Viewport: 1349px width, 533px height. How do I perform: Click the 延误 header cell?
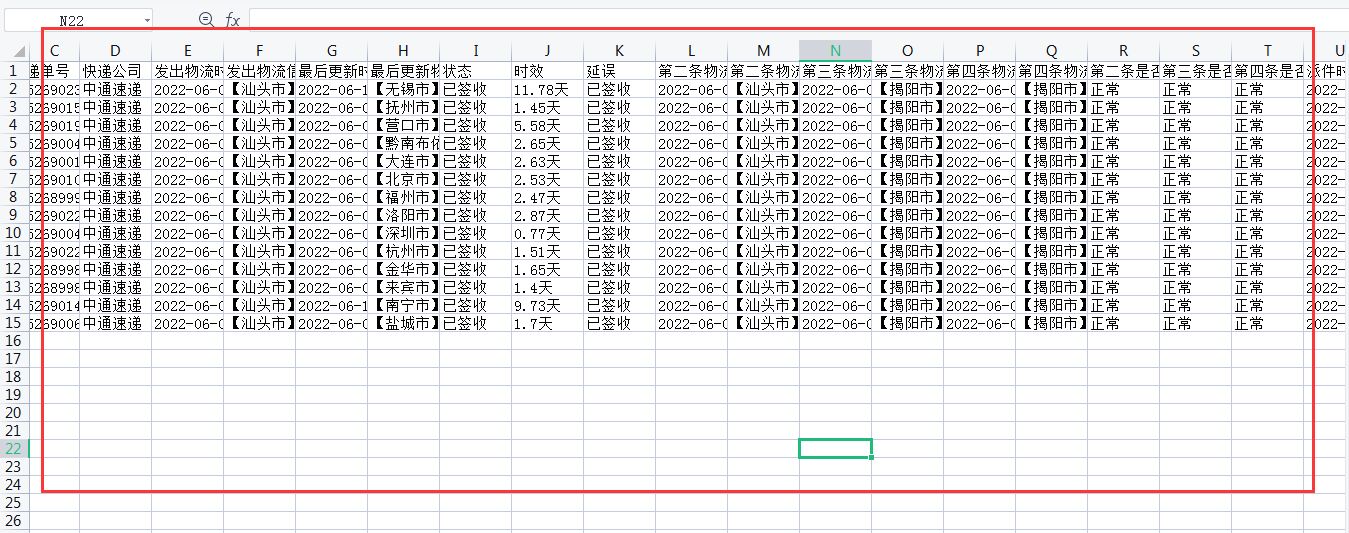620,71
